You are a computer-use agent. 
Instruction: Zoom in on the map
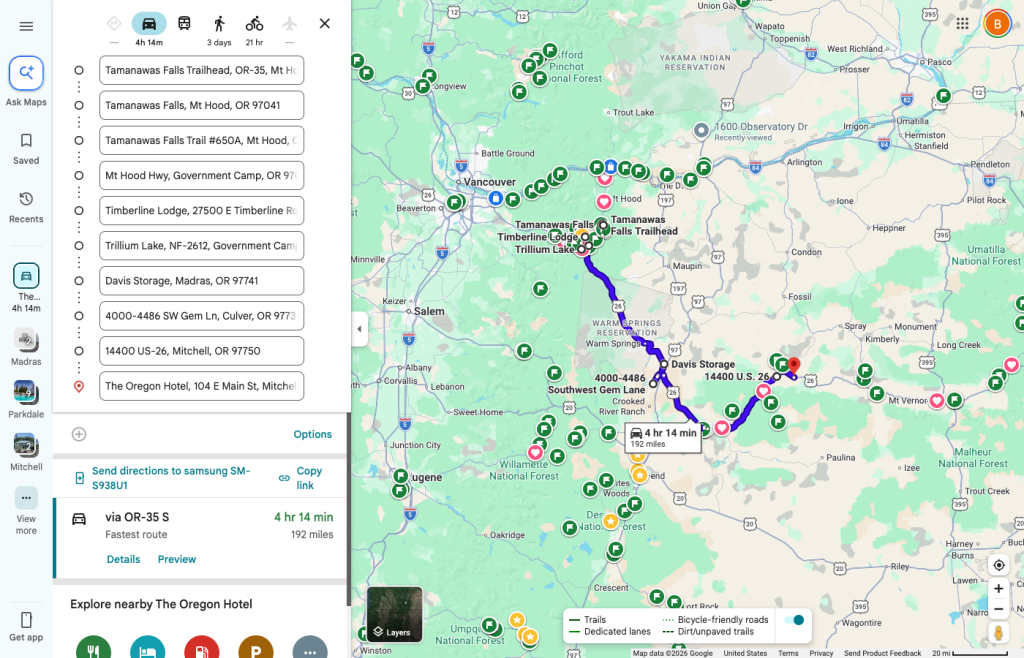[x=999, y=588]
